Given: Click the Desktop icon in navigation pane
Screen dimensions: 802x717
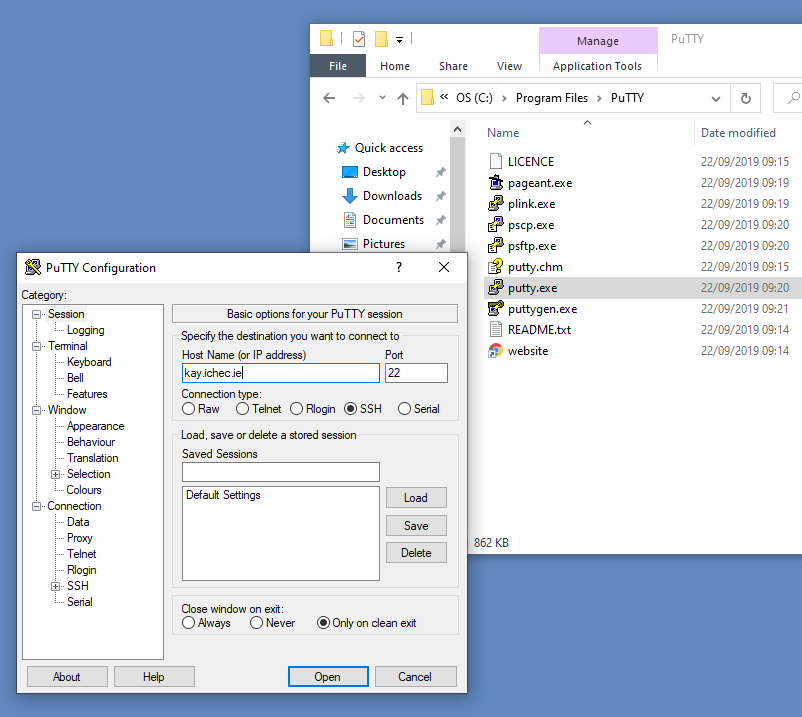Looking at the screenshot, I should (349, 172).
